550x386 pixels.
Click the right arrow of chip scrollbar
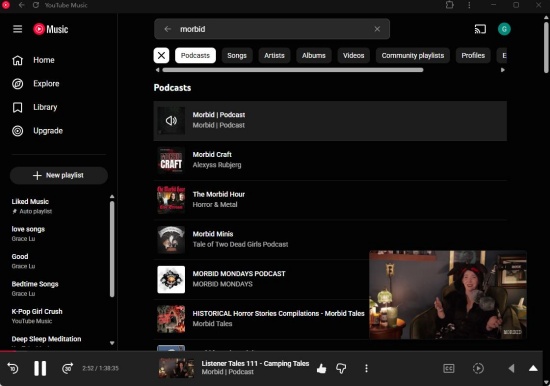503,70
